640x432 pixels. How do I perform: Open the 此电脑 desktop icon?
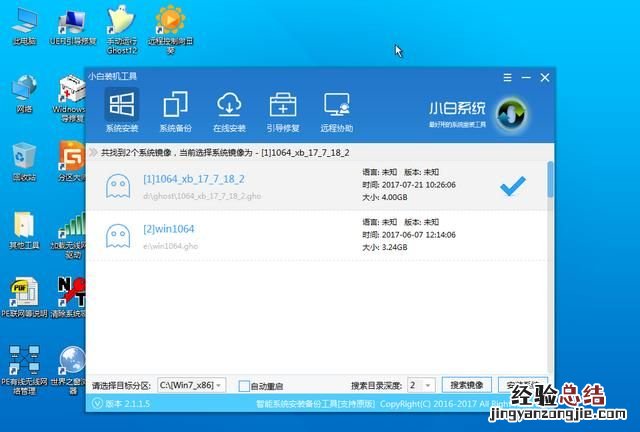24,27
